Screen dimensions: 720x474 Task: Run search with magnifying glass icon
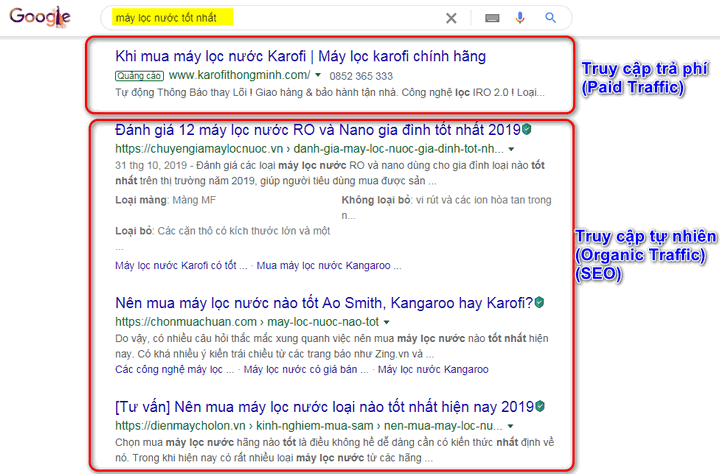551,18
